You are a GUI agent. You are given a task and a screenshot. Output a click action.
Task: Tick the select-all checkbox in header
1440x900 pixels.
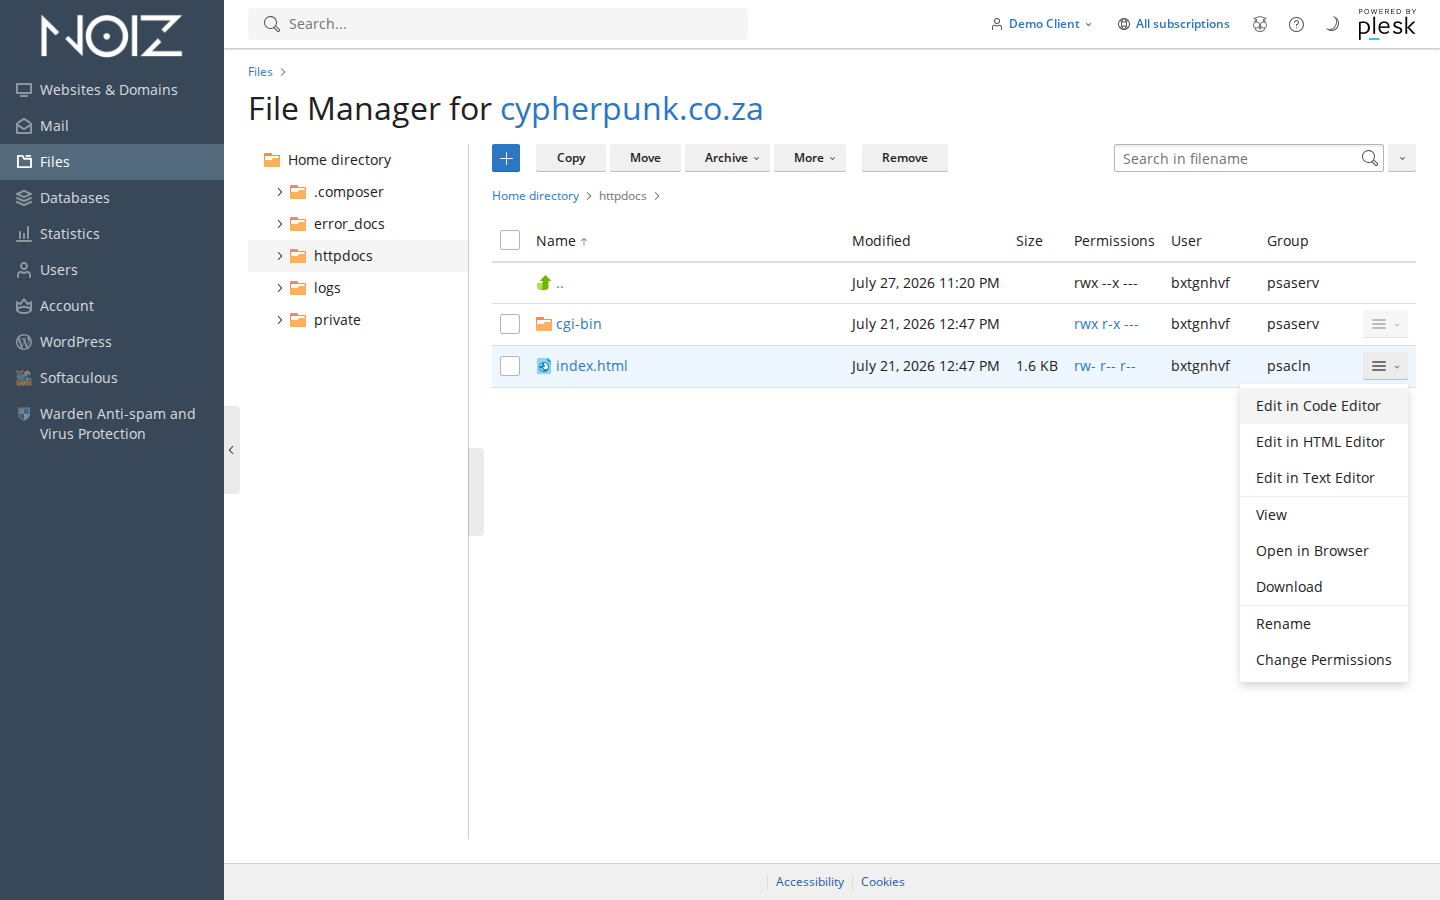(x=510, y=240)
